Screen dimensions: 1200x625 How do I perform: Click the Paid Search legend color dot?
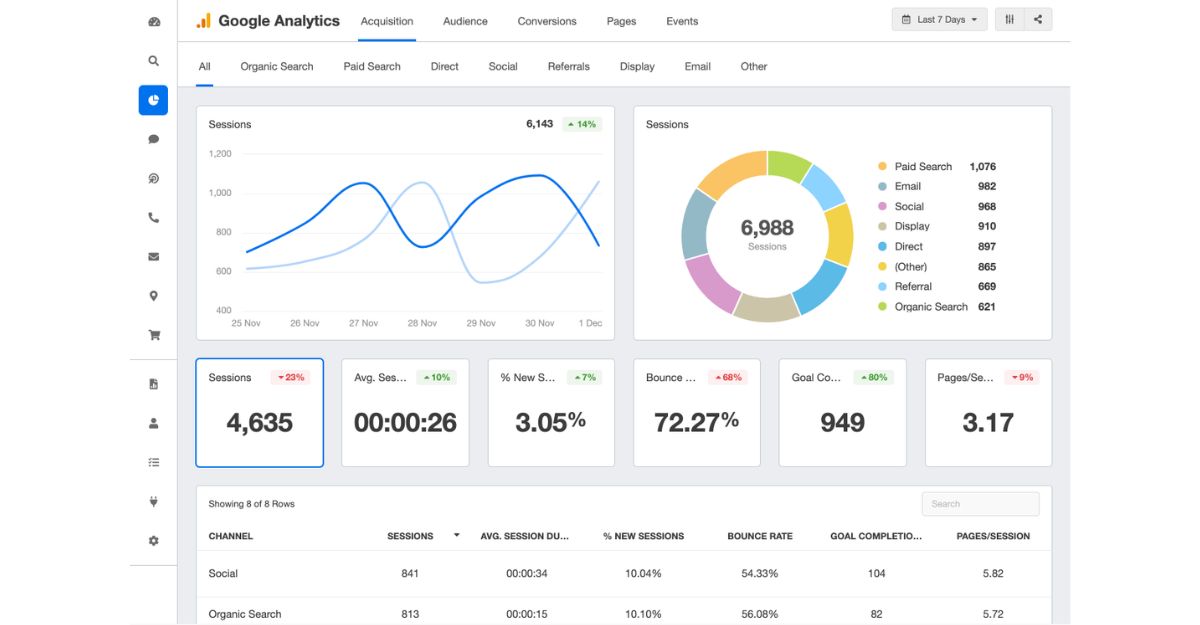pos(882,166)
